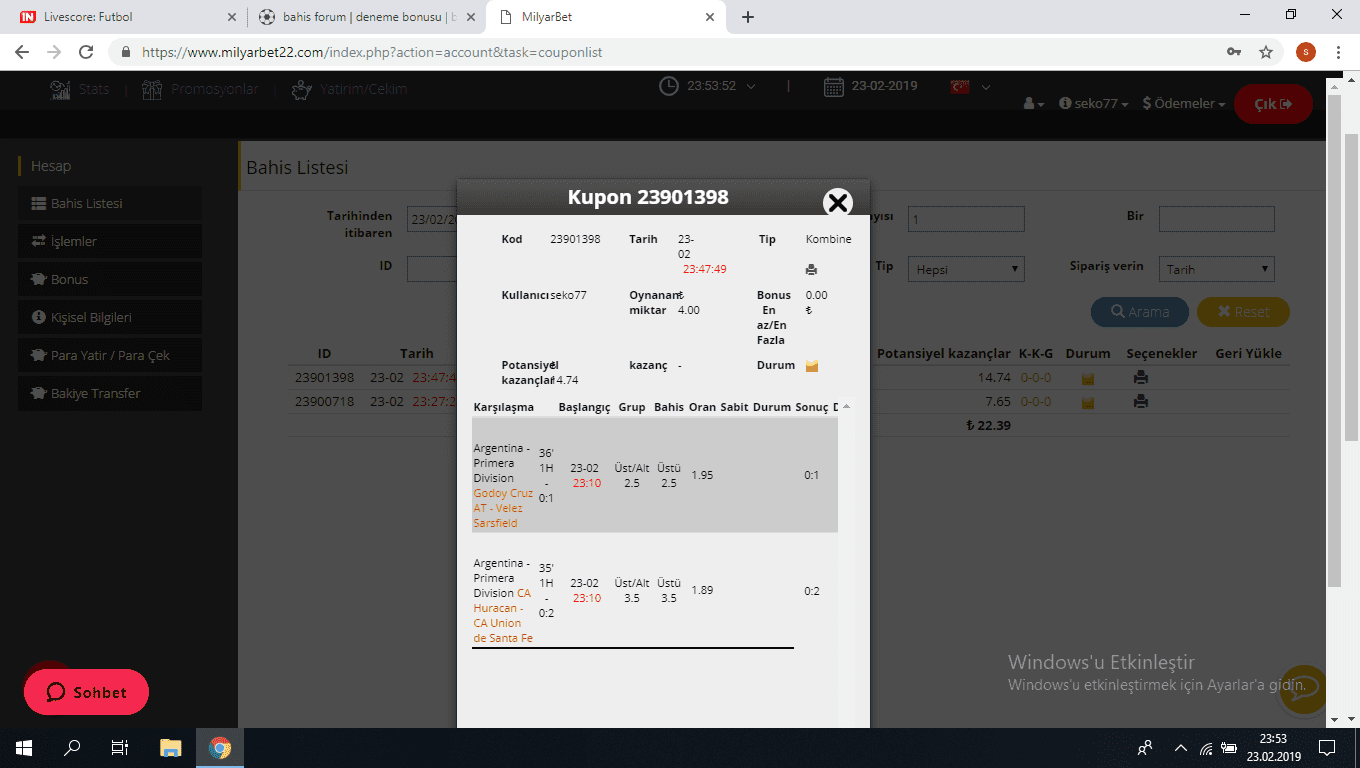Screen dimensions: 1360x768
Task: Click the printer icon in coupon popup
Action: [811, 270]
